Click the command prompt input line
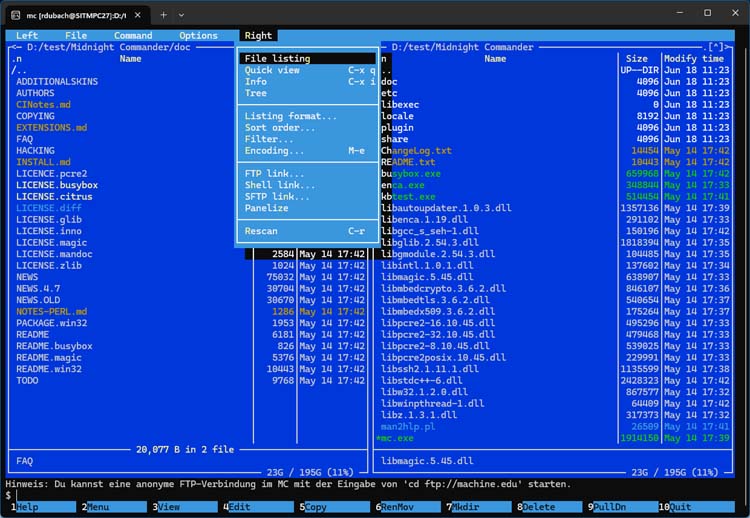 pos(373,495)
